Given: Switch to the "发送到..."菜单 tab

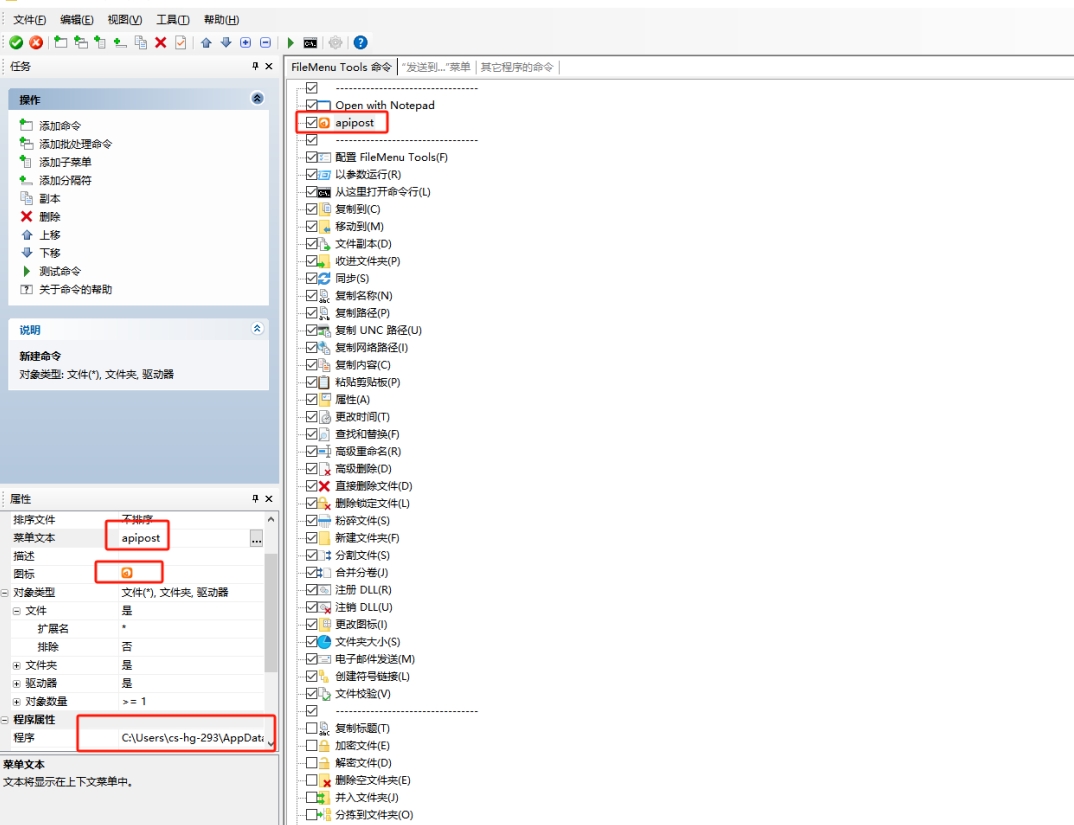Looking at the screenshot, I should 436,66.
